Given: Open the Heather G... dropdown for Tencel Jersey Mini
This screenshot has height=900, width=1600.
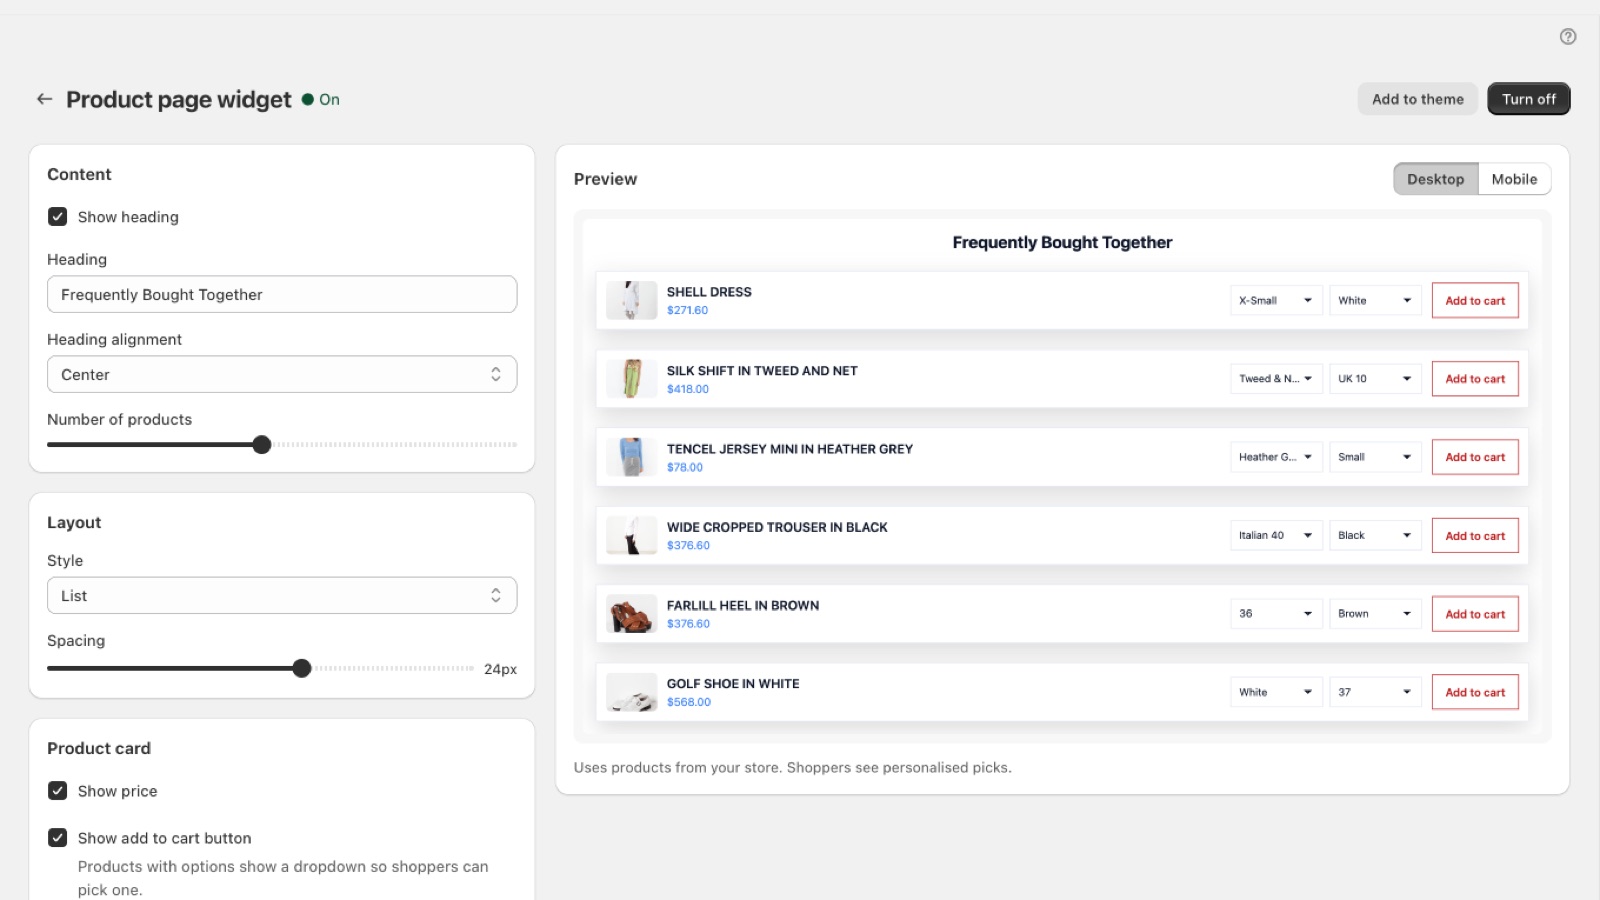Looking at the screenshot, I should click(x=1276, y=457).
